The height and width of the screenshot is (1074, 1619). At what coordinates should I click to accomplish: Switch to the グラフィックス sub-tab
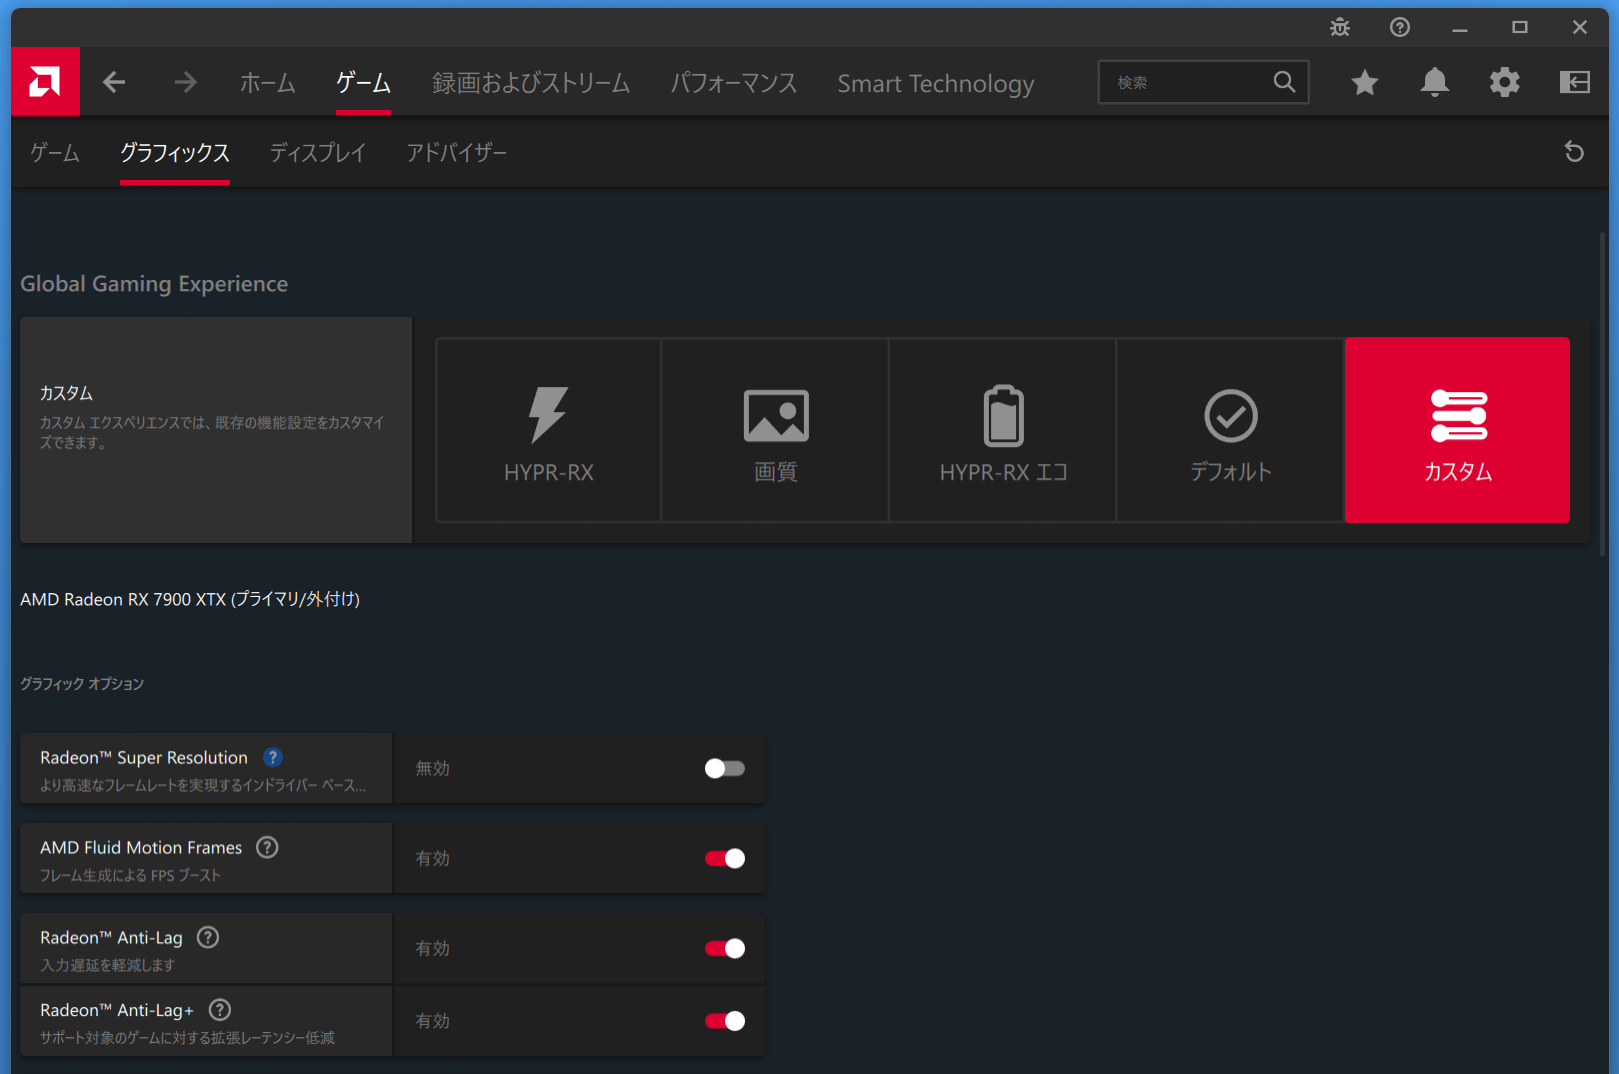coord(175,152)
